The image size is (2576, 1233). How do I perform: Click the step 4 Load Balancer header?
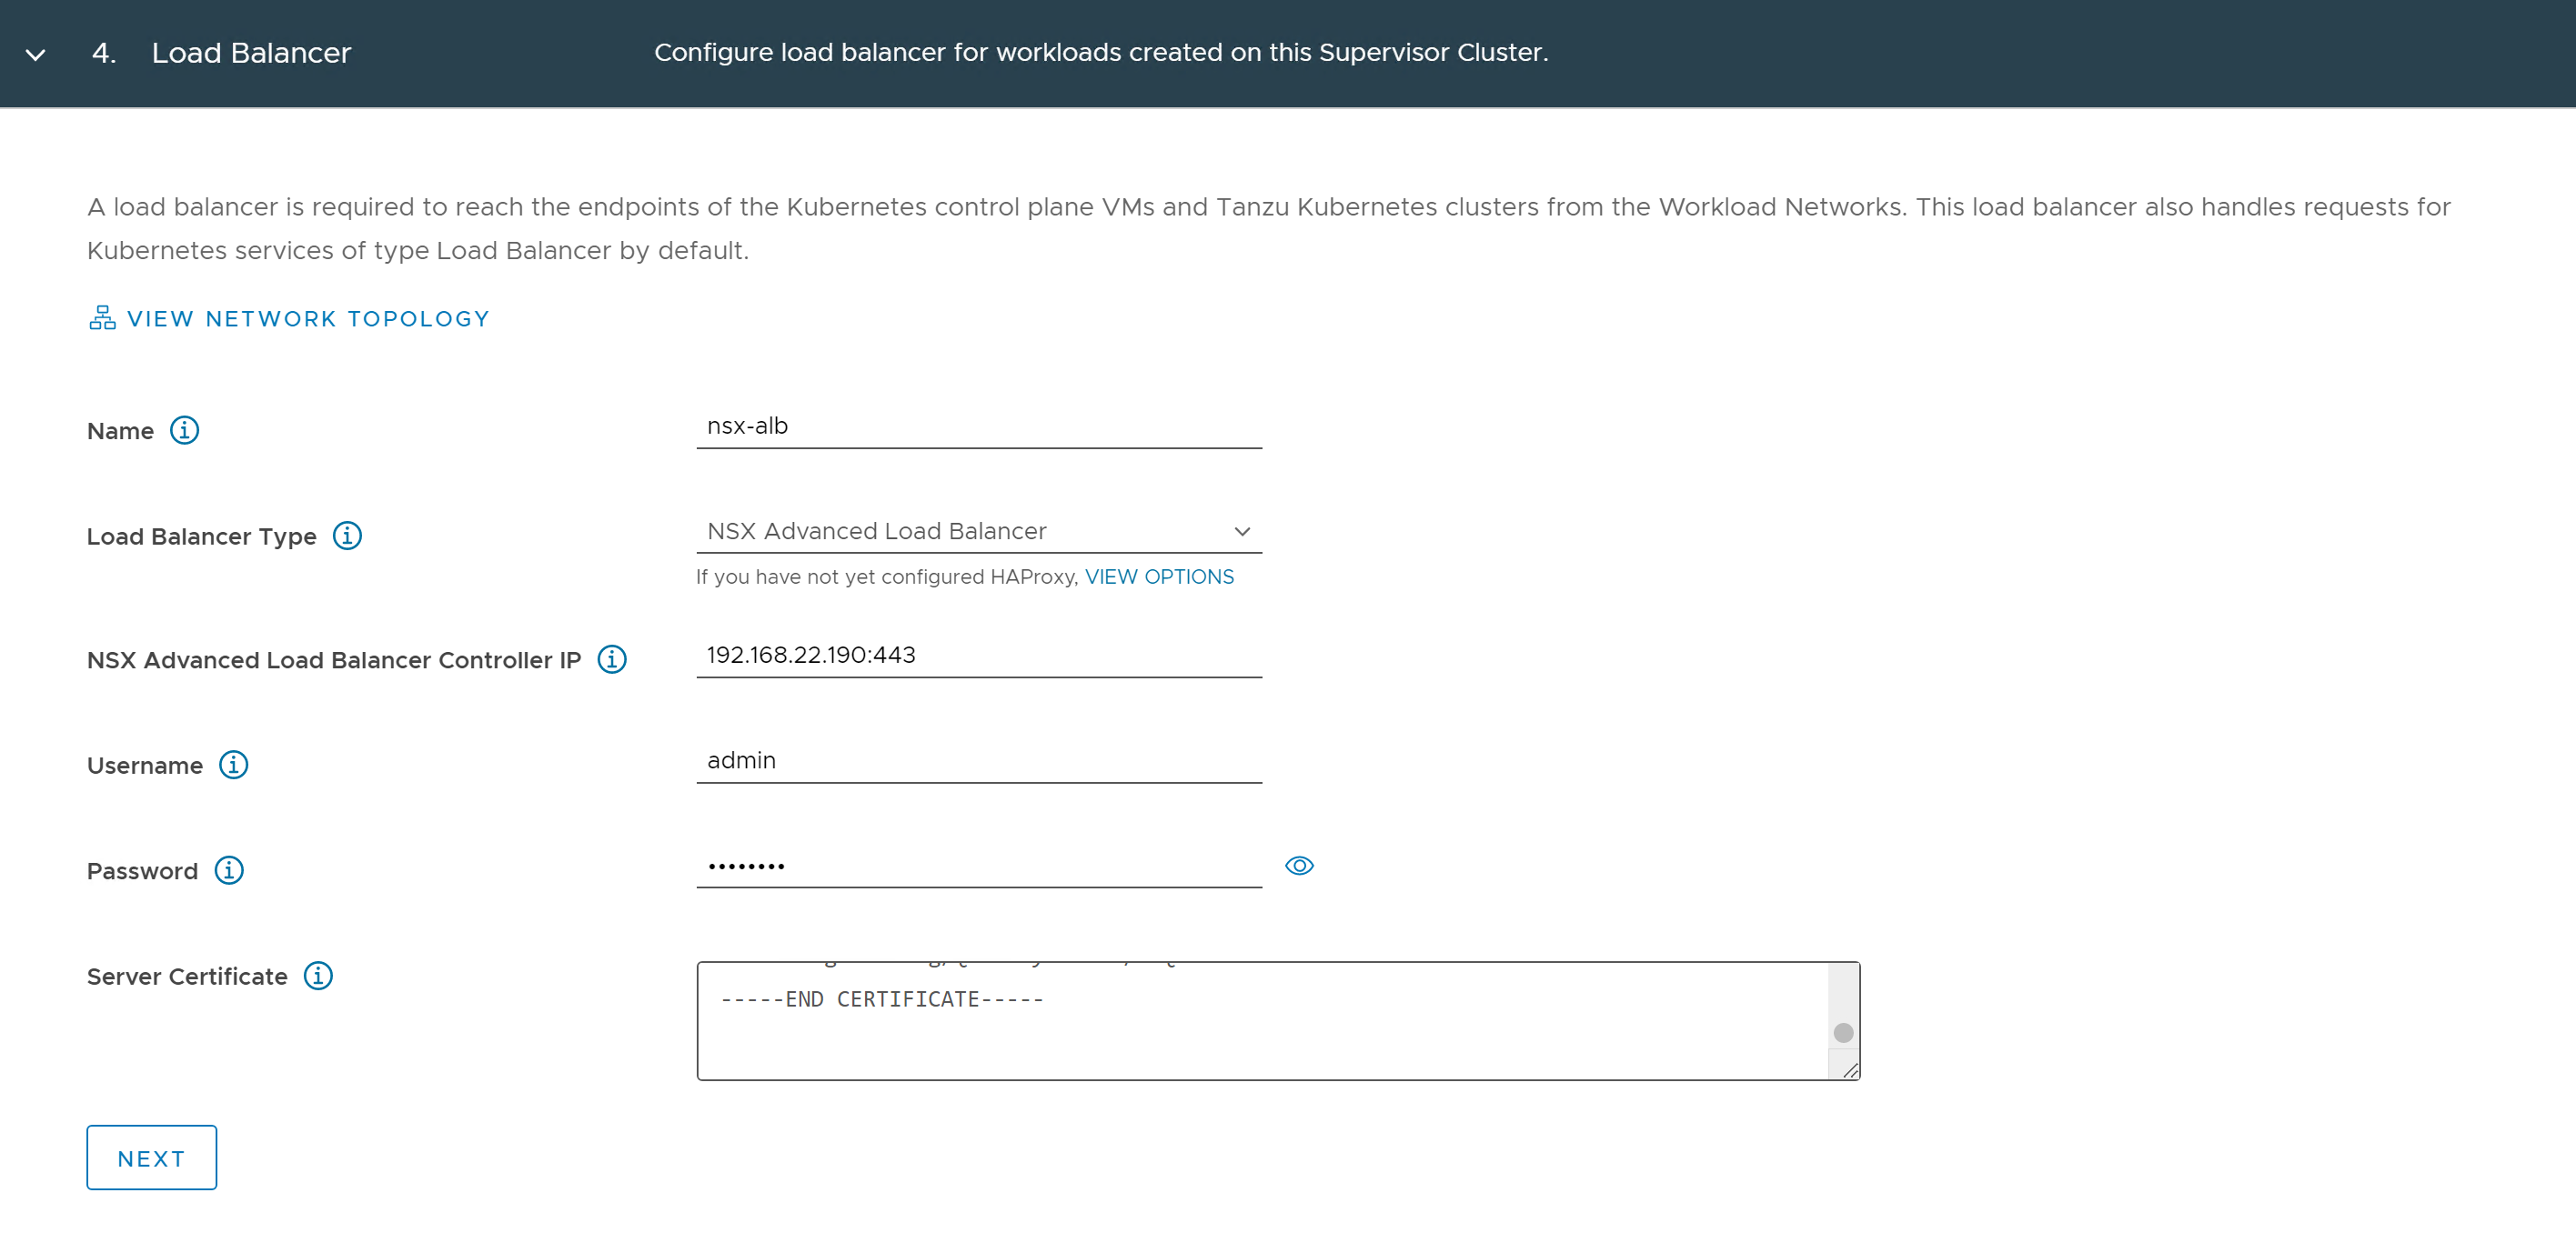point(251,53)
